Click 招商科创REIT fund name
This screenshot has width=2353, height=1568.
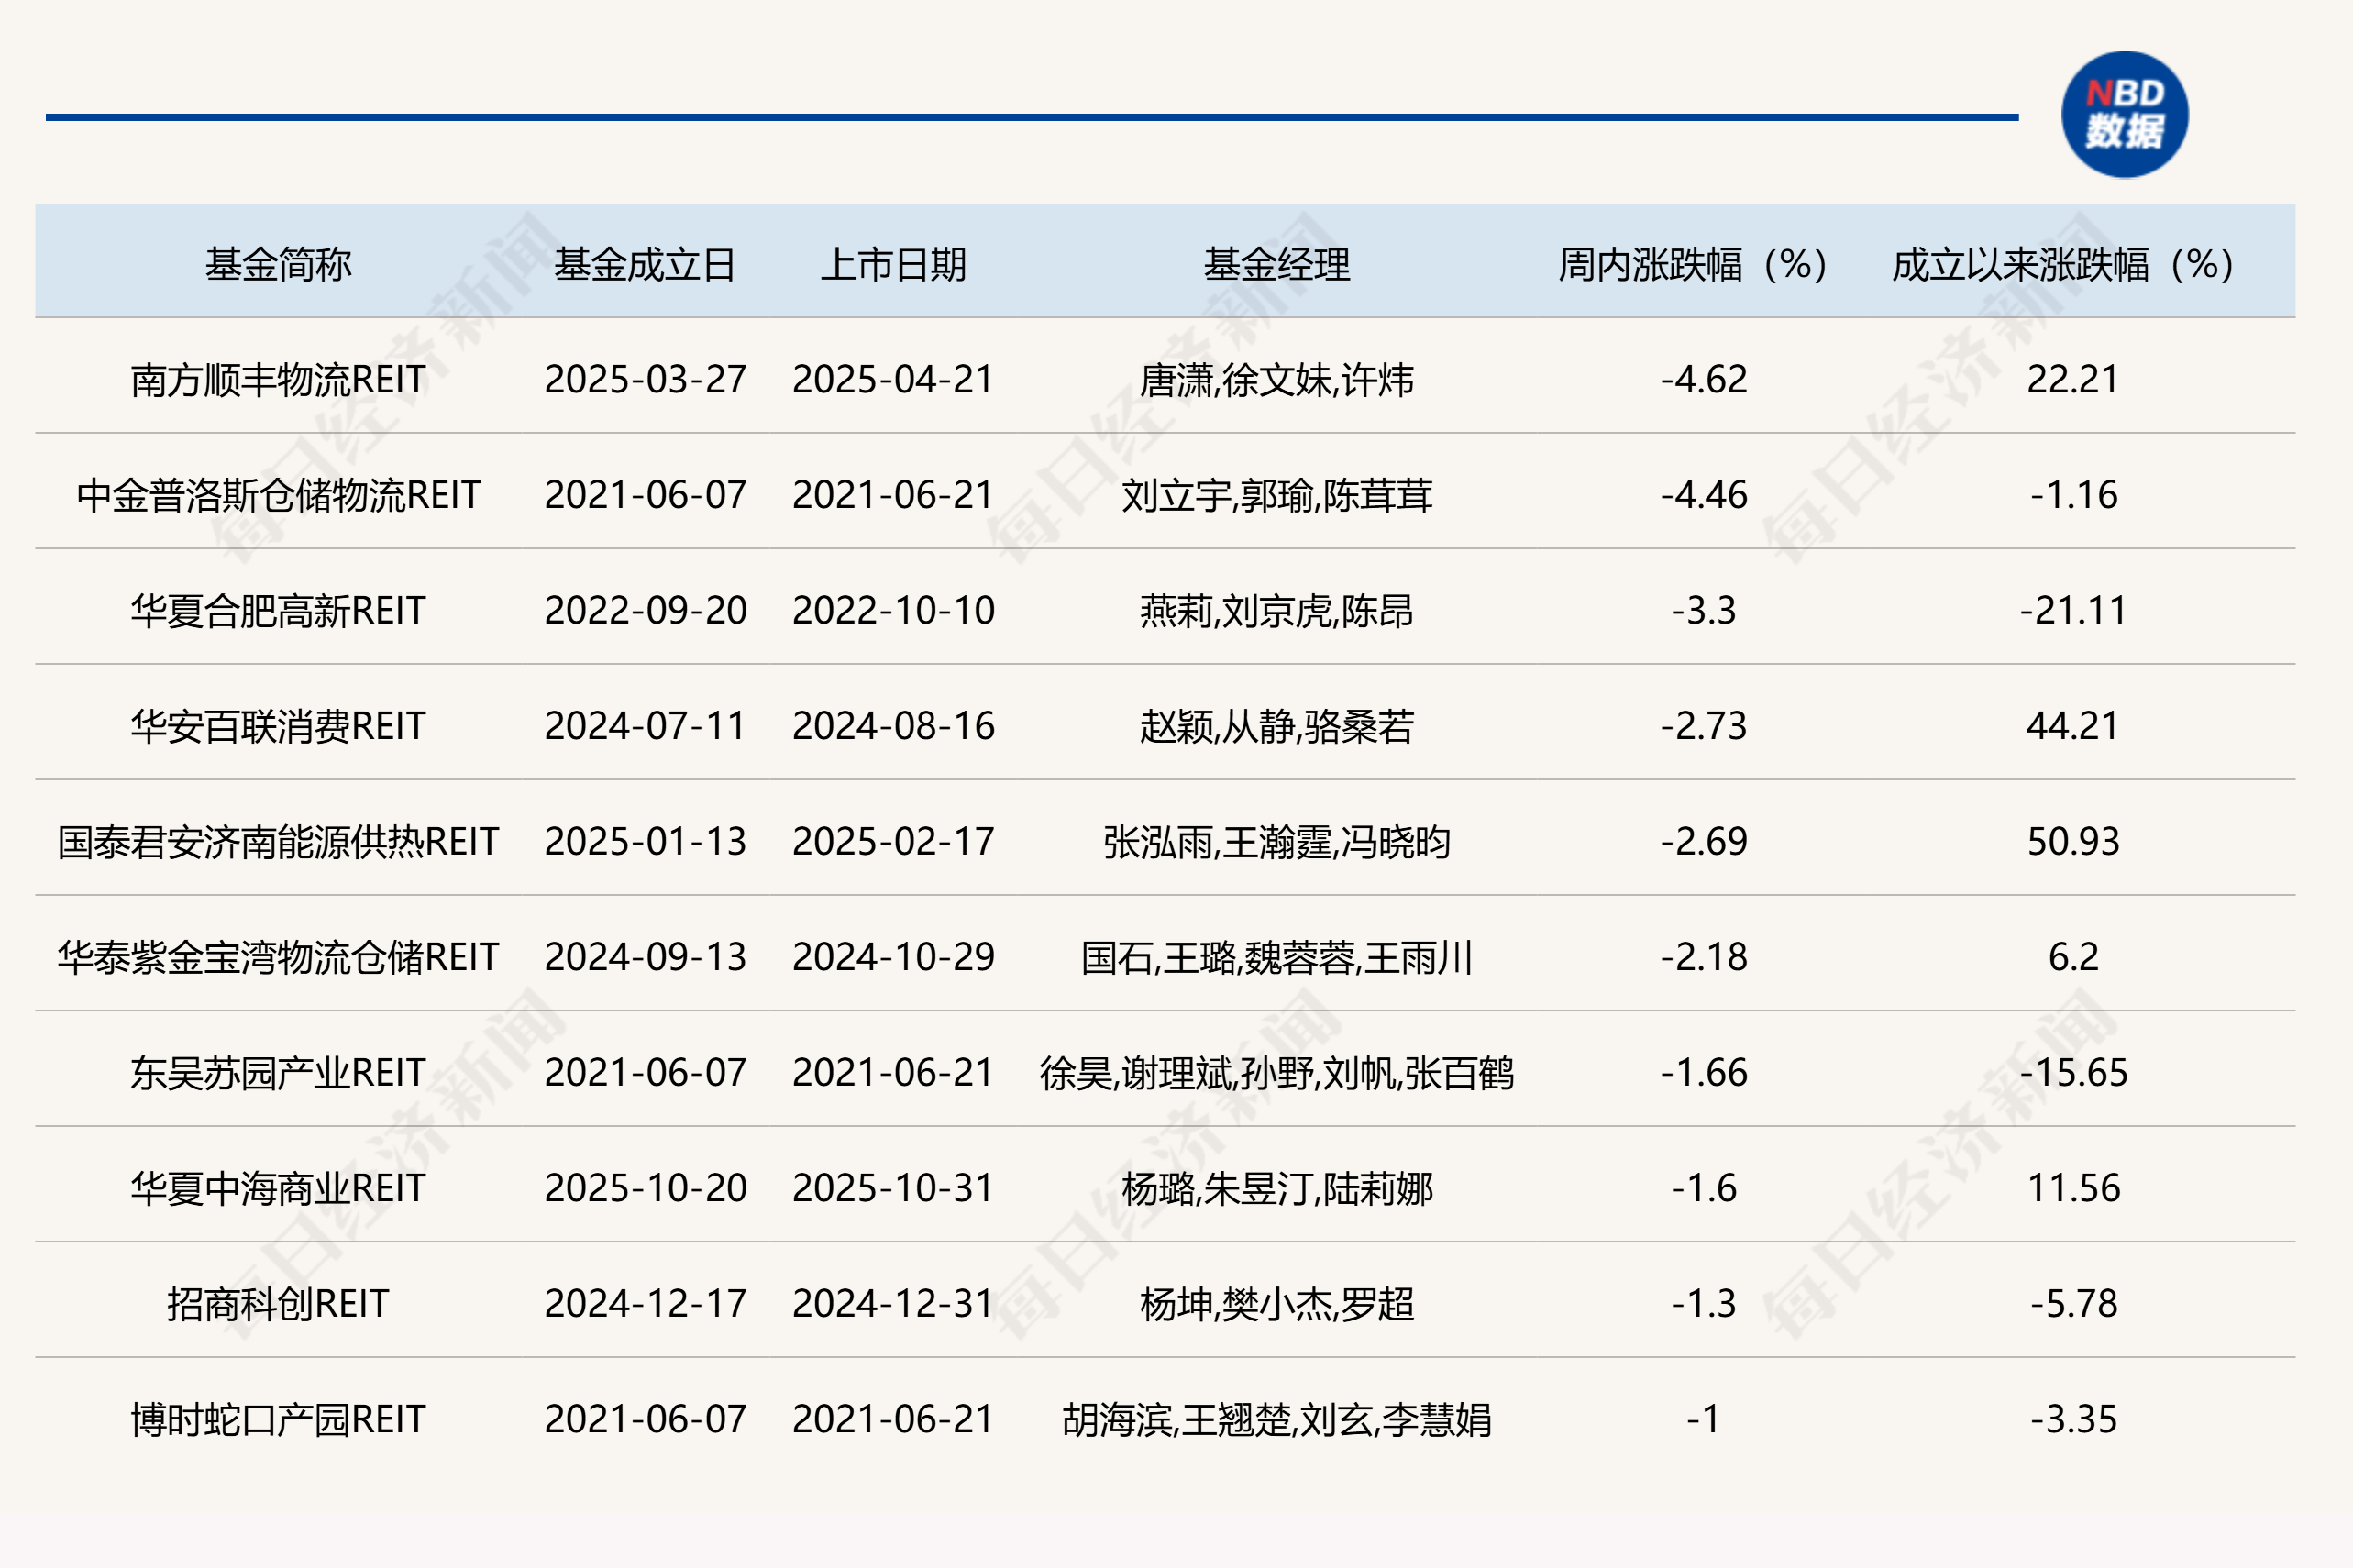click(278, 1304)
